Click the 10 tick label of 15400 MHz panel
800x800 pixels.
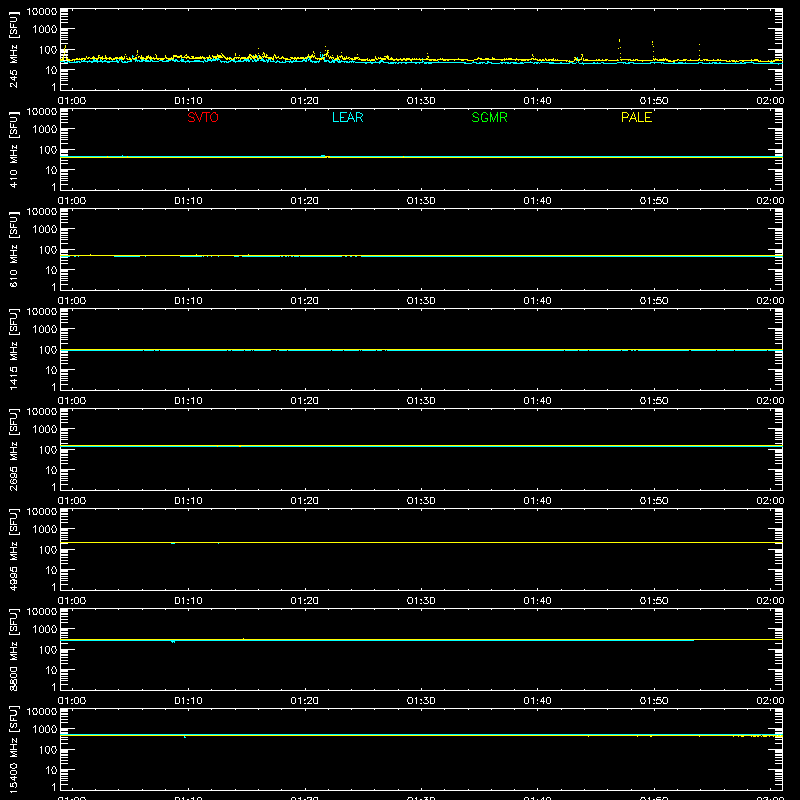coord(51,770)
